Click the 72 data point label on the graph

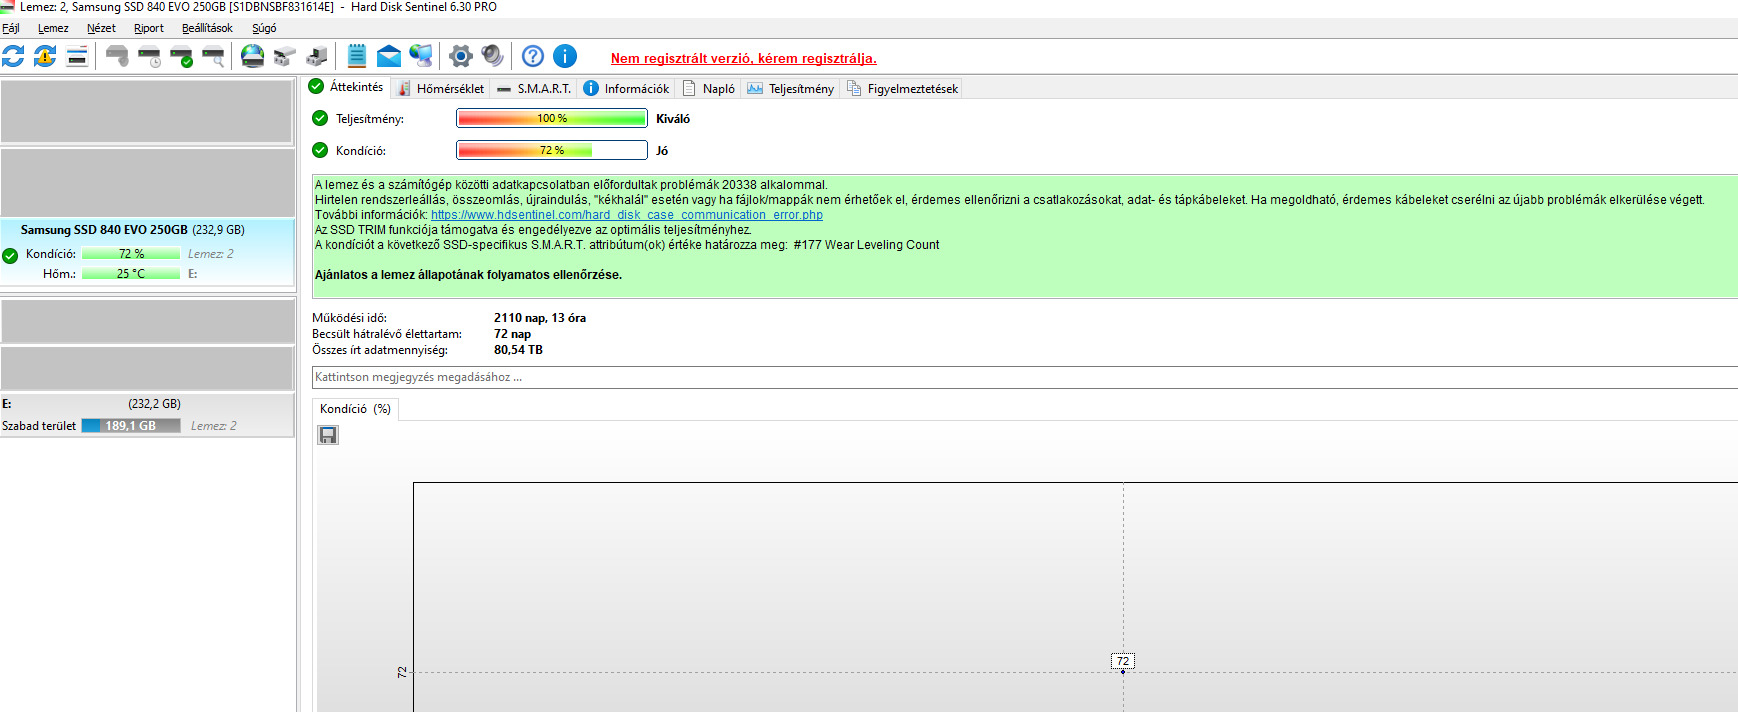pos(1123,661)
